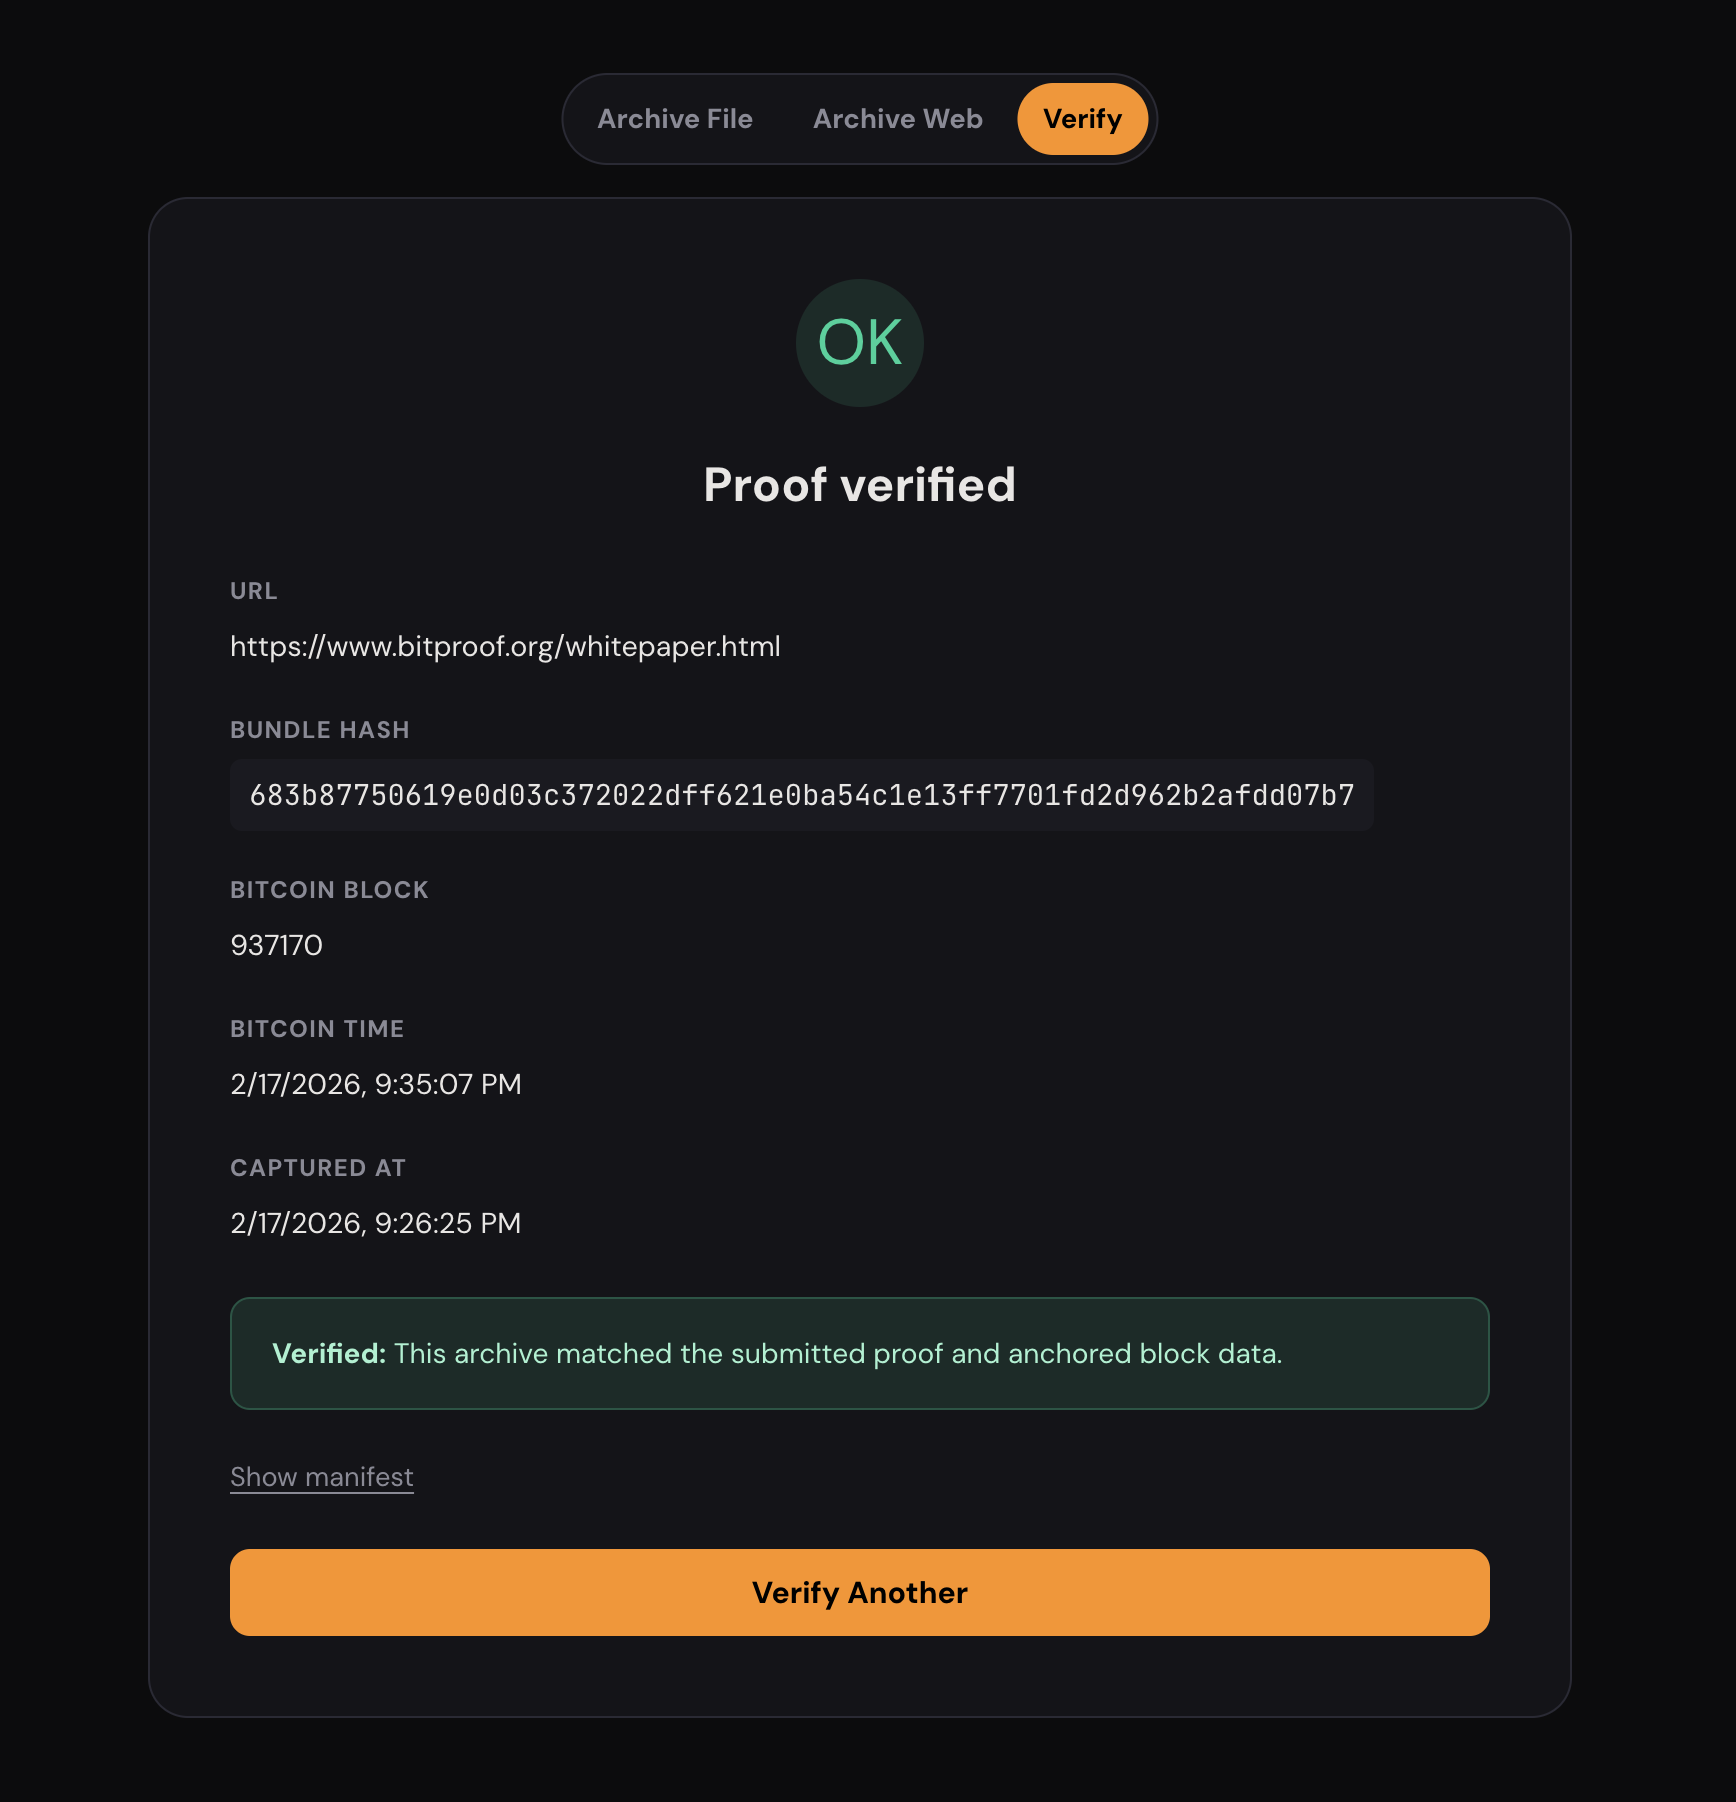Click the green OK status badge
The height and width of the screenshot is (1802, 1736).
pos(859,343)
